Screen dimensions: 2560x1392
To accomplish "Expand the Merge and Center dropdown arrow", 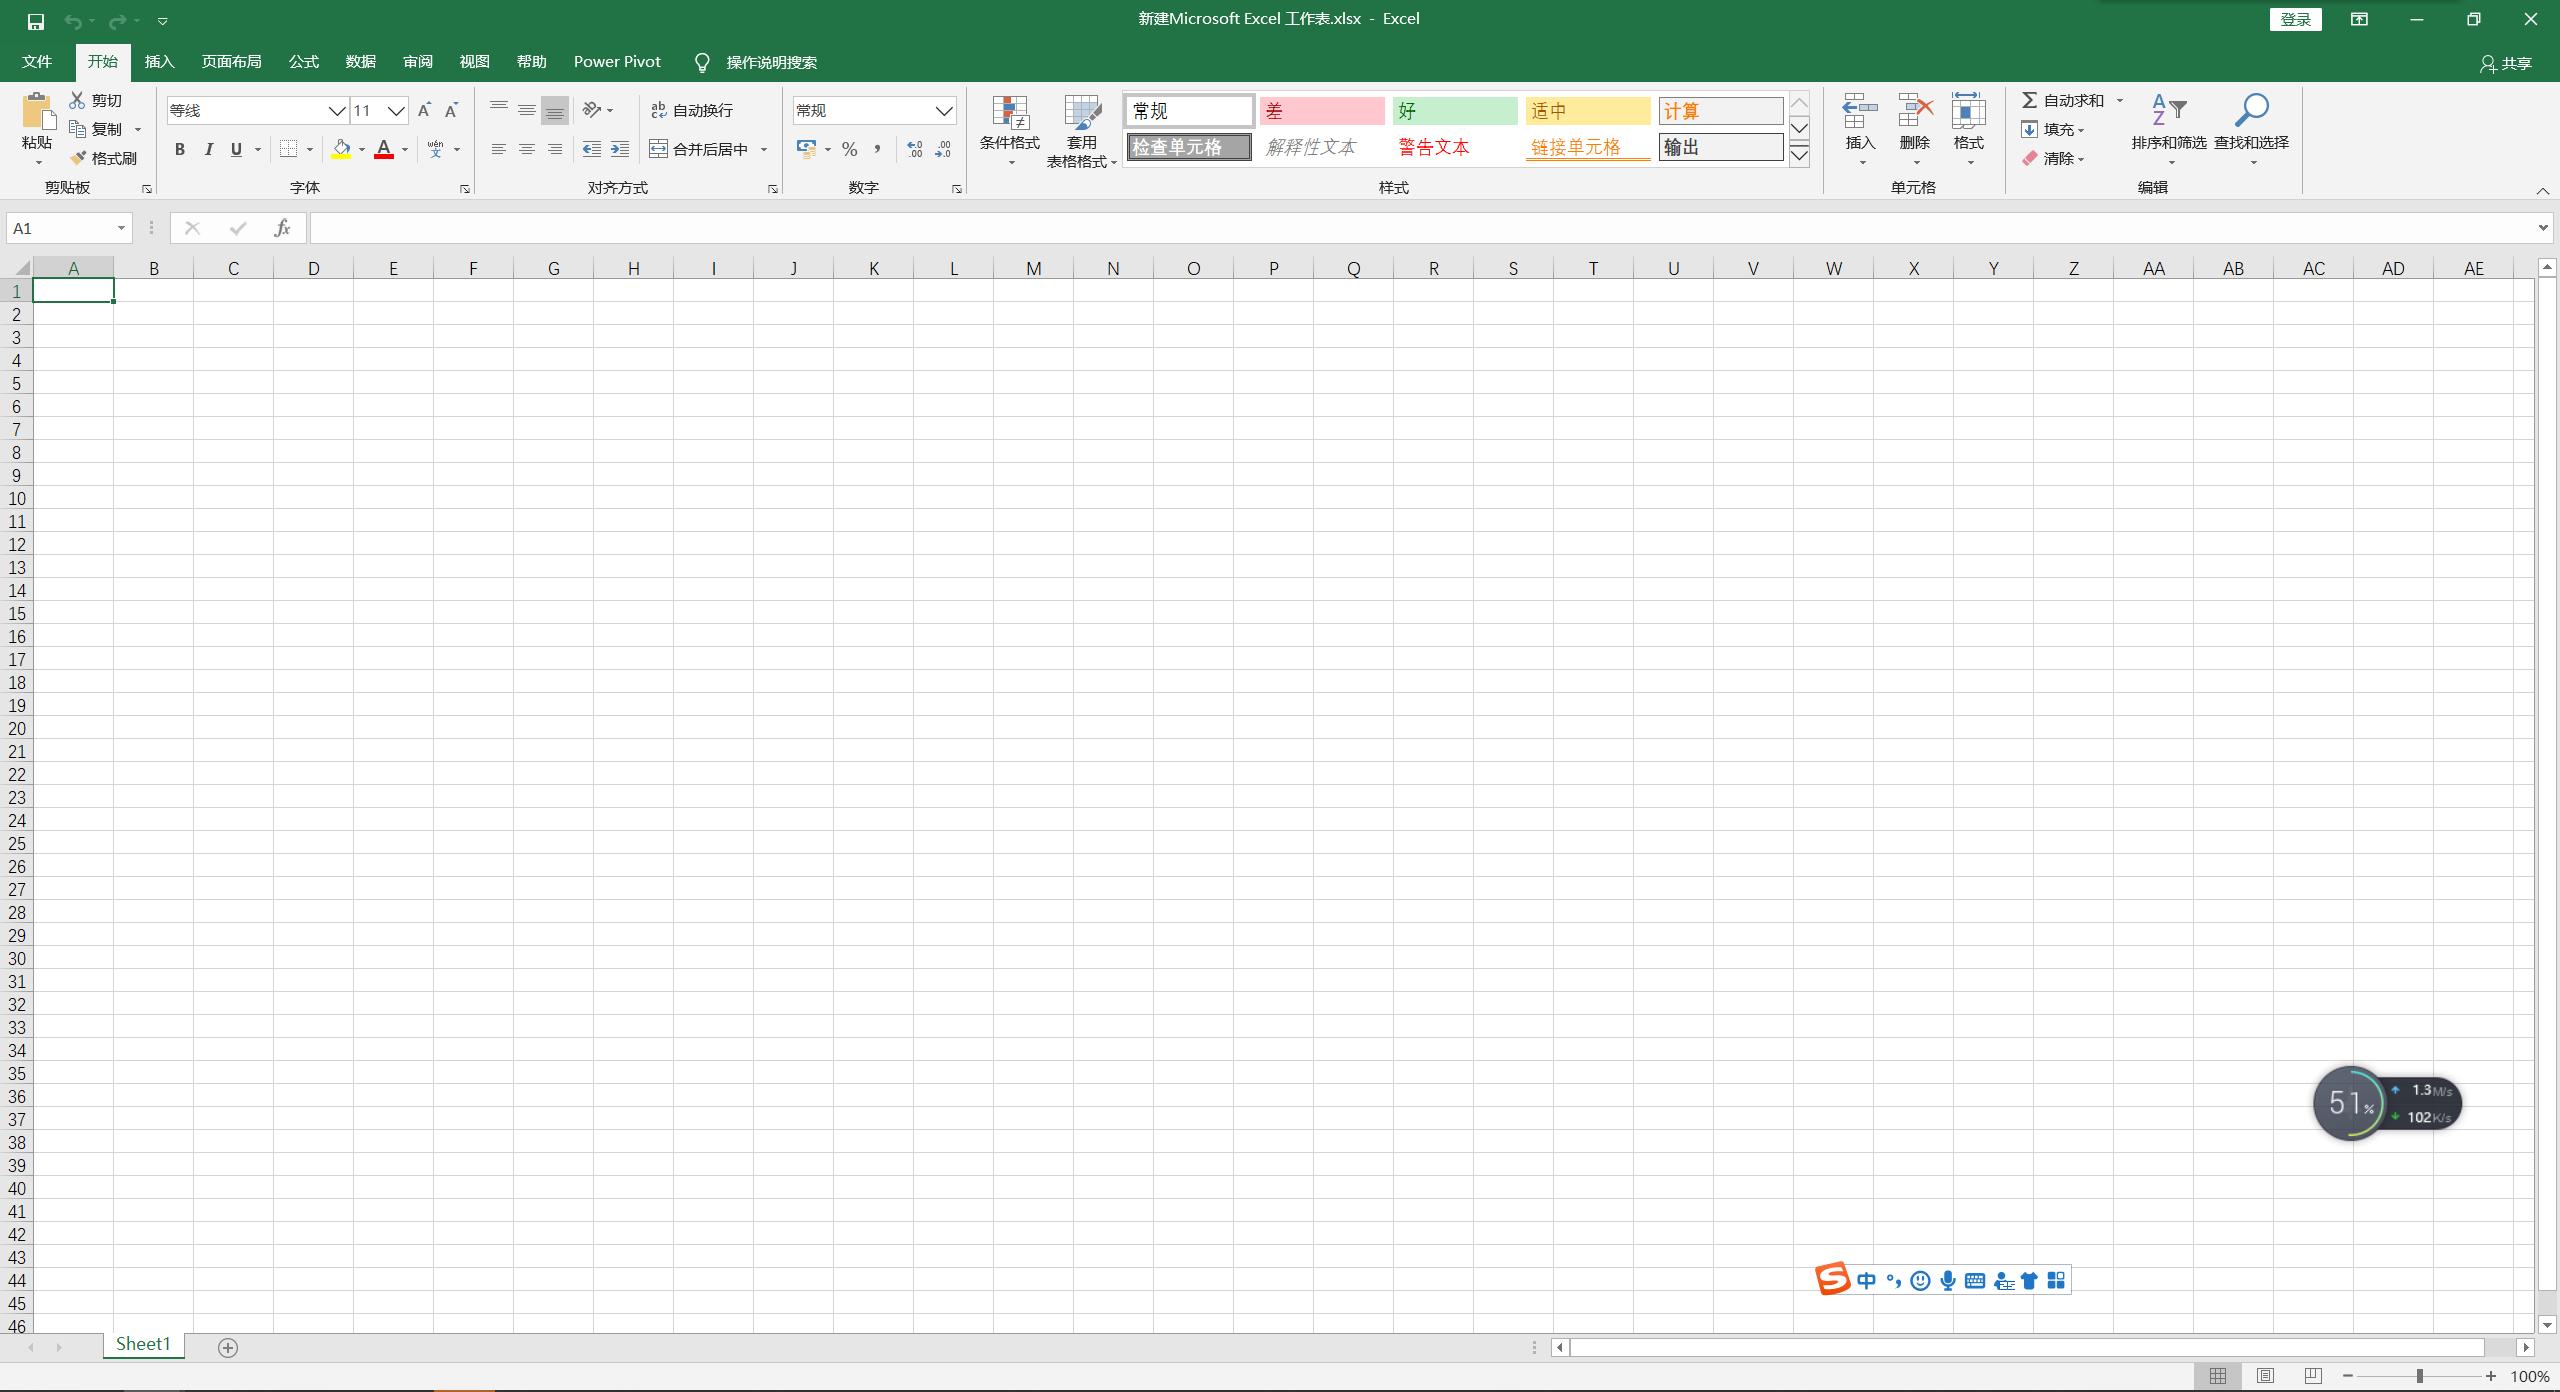I will click(x=764, y=149).
